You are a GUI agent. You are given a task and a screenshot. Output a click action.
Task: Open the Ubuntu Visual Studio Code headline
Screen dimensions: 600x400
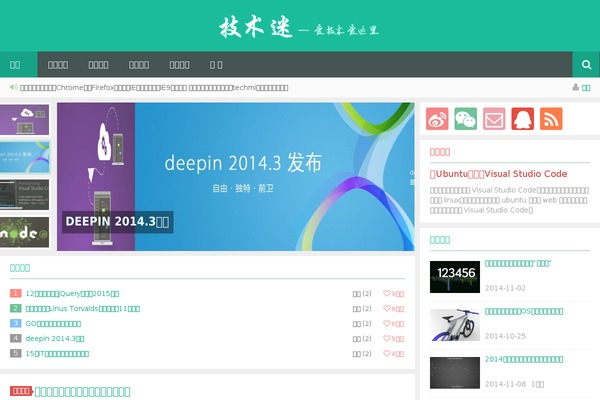tap(498, 174)
